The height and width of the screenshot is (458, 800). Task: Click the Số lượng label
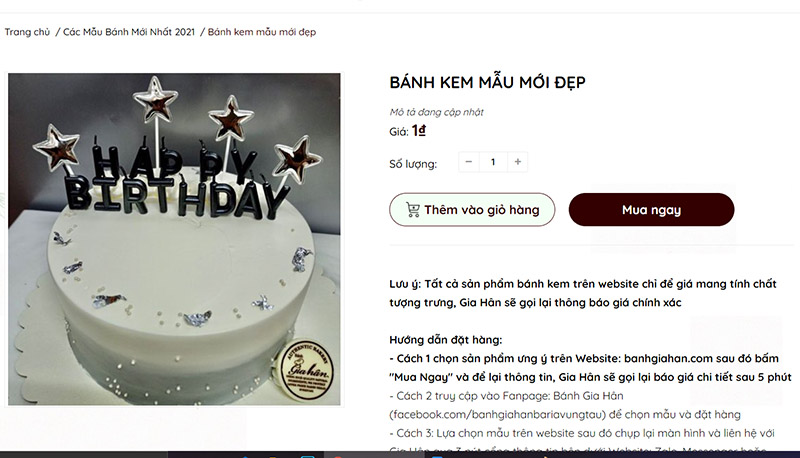413,163
